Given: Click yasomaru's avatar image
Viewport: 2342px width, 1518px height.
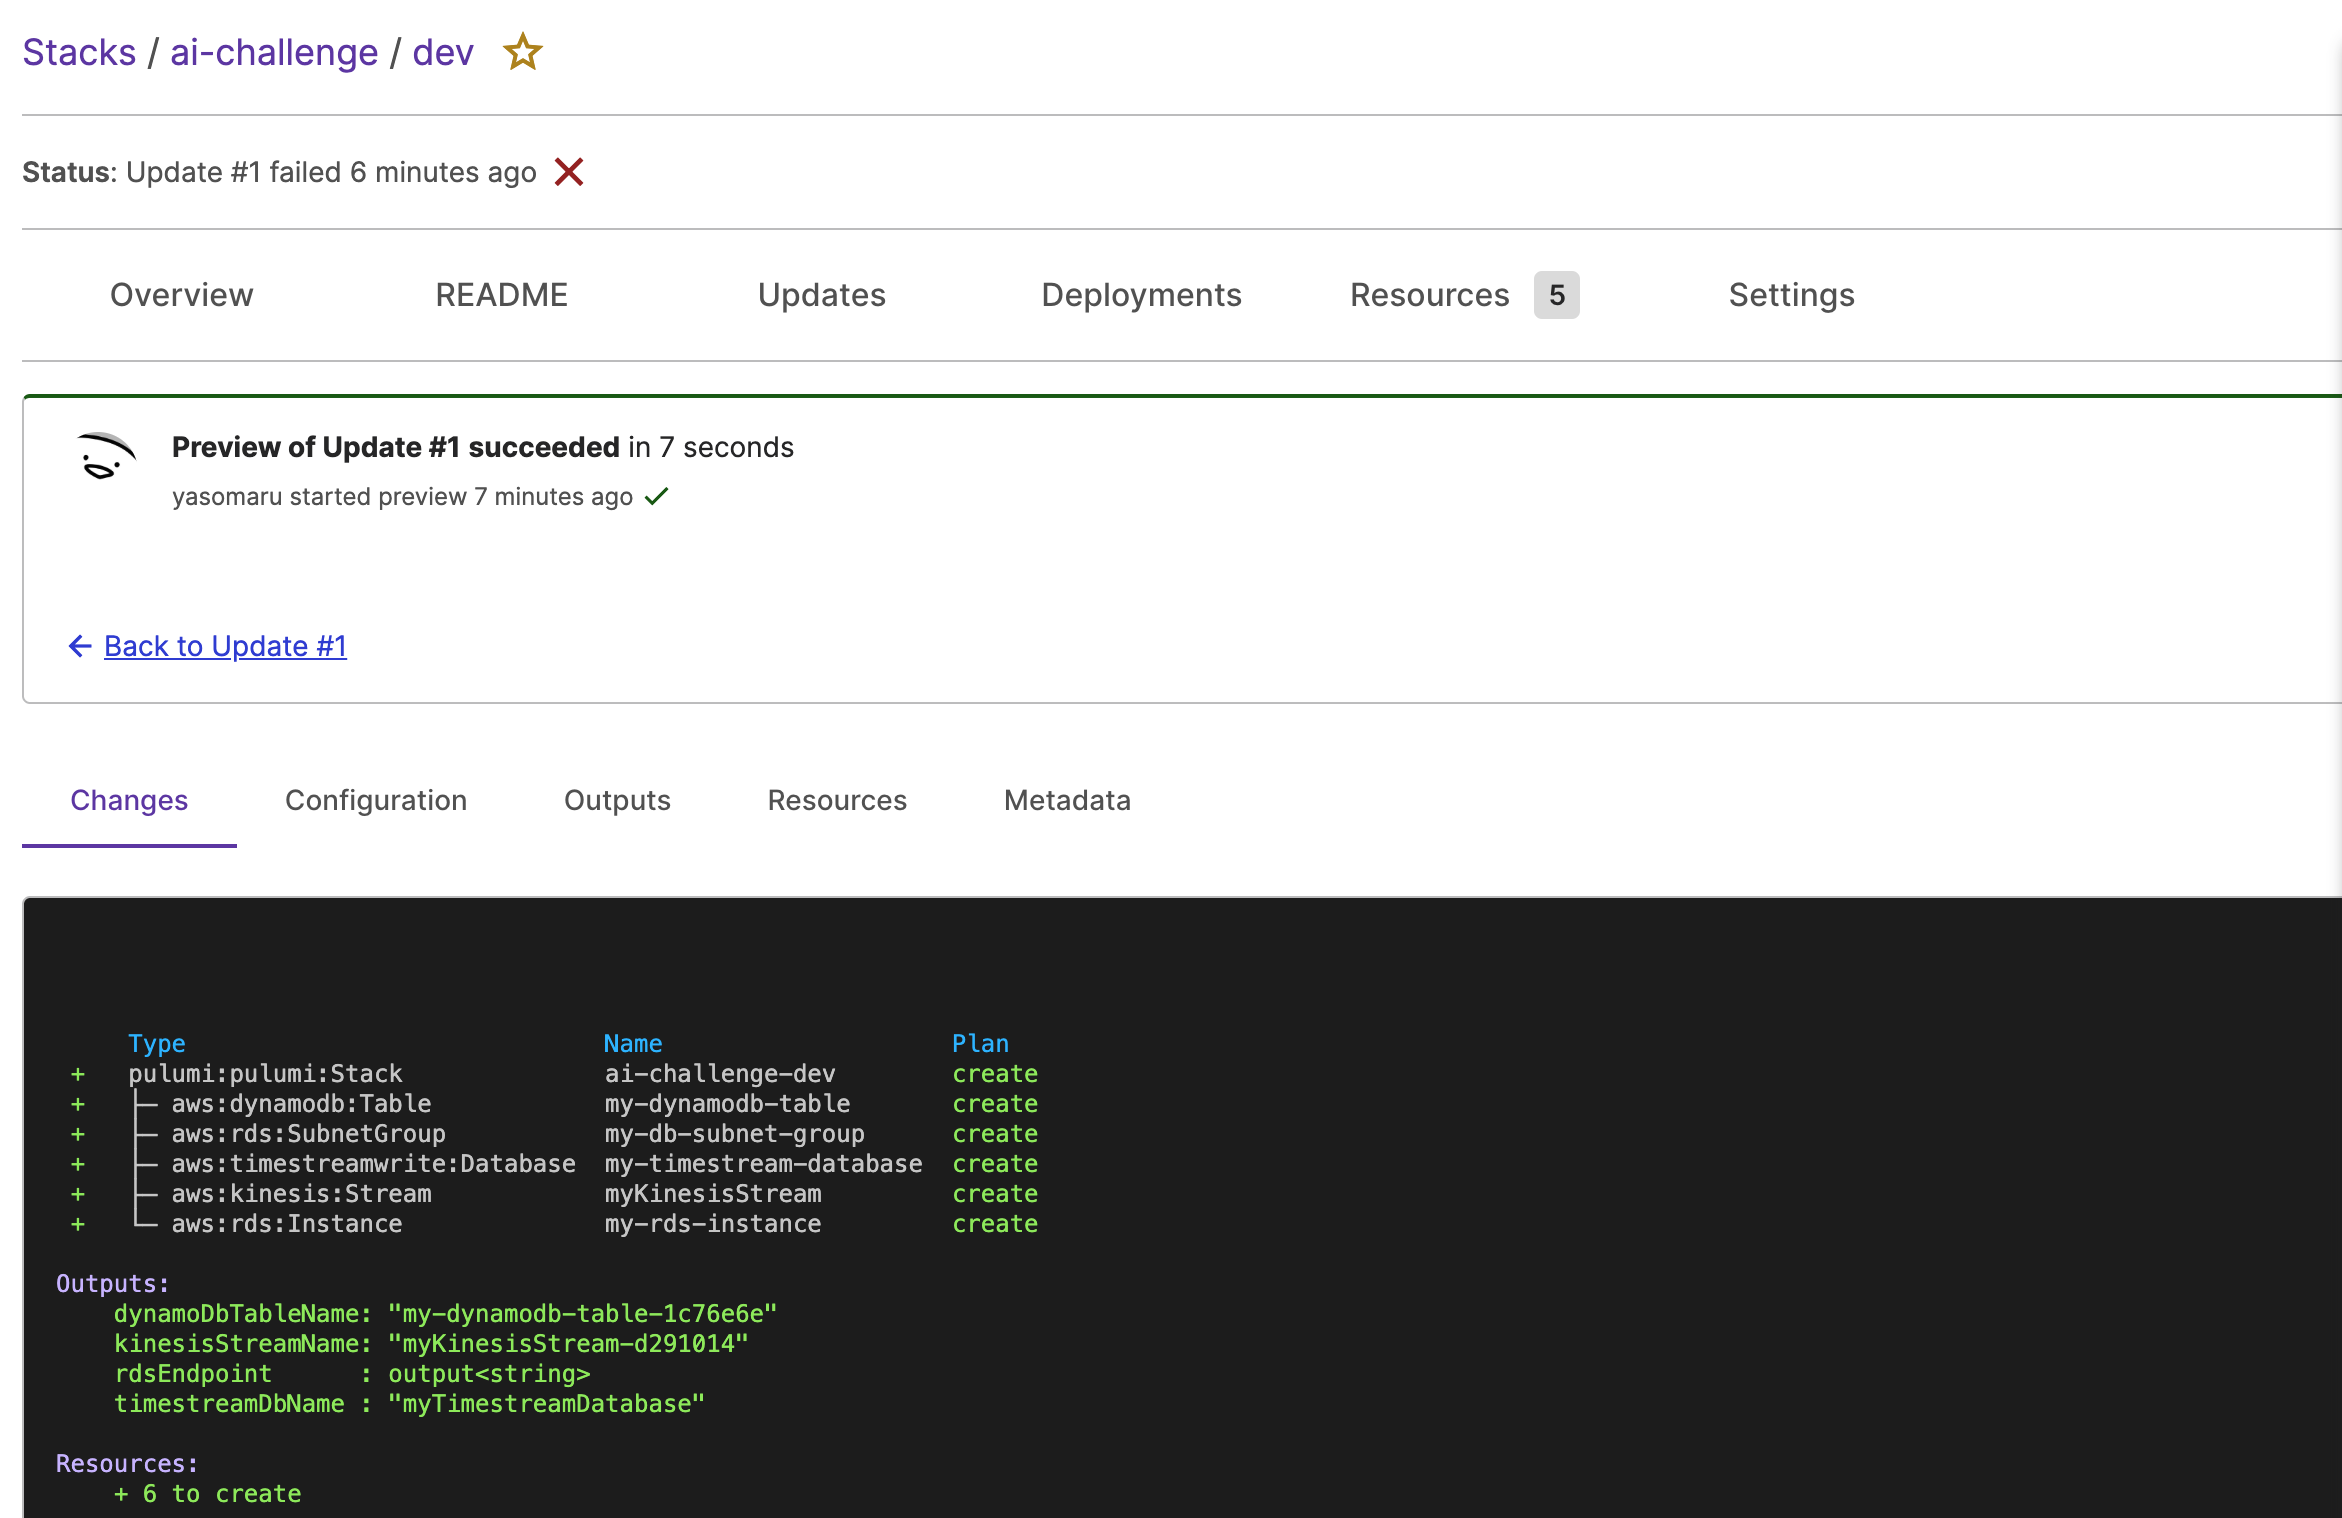Looking at the screenshot, I should click(106, 458).
